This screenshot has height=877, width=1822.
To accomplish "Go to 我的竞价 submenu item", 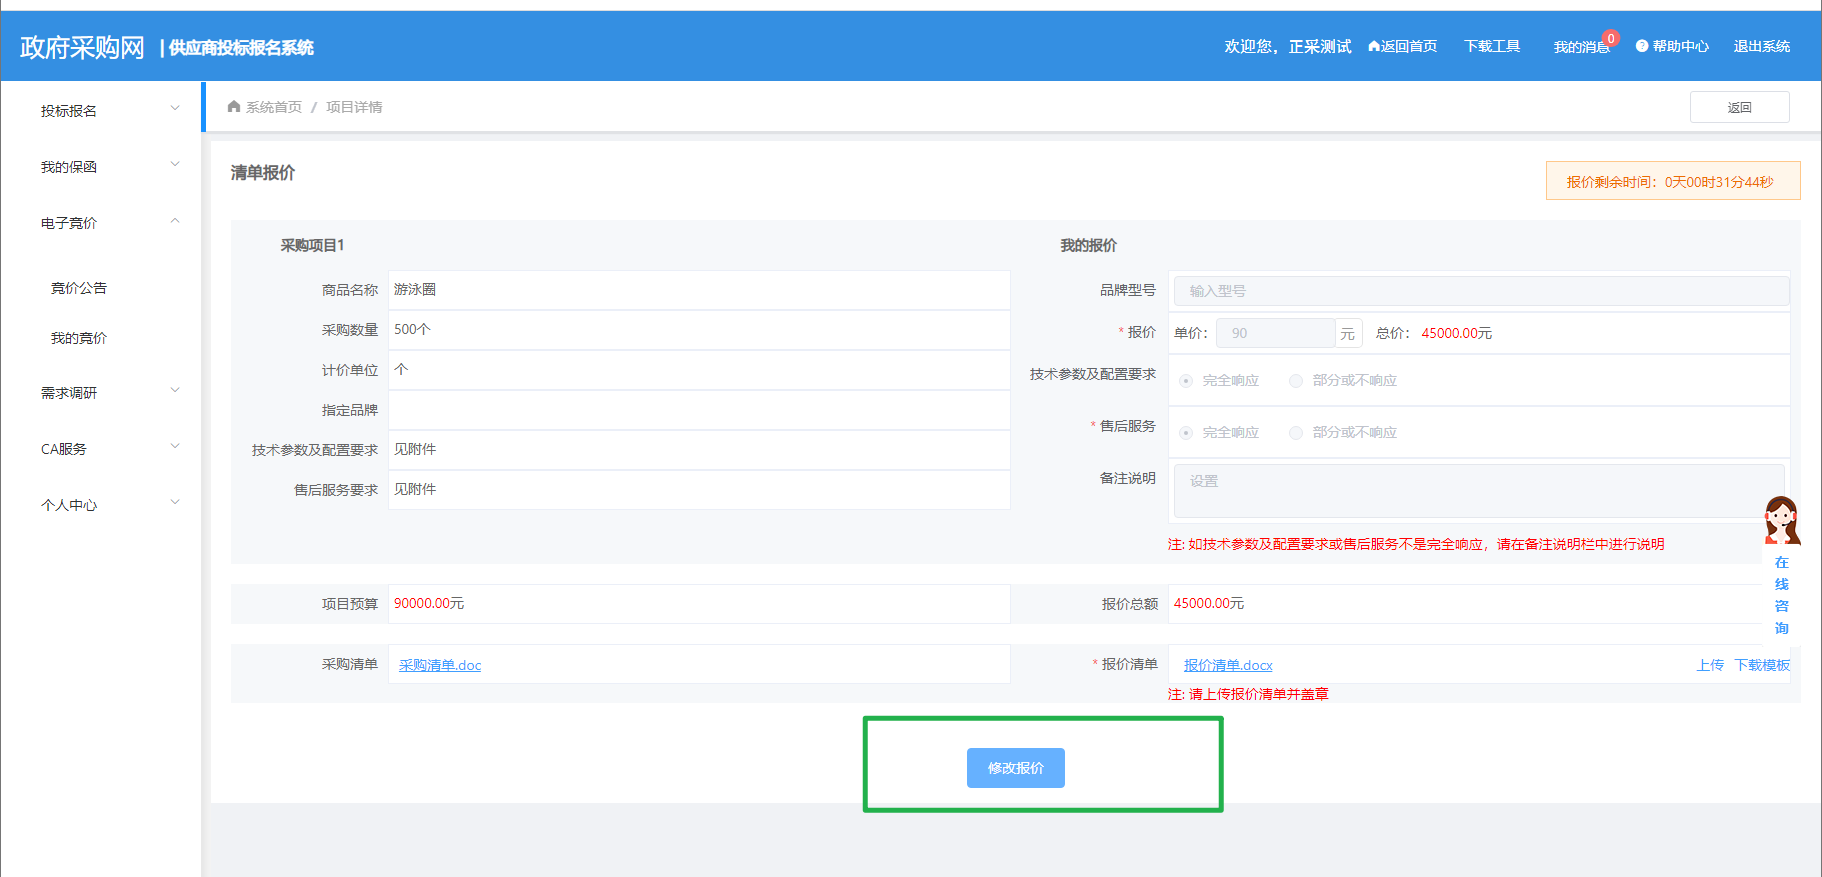I will 79,338.
